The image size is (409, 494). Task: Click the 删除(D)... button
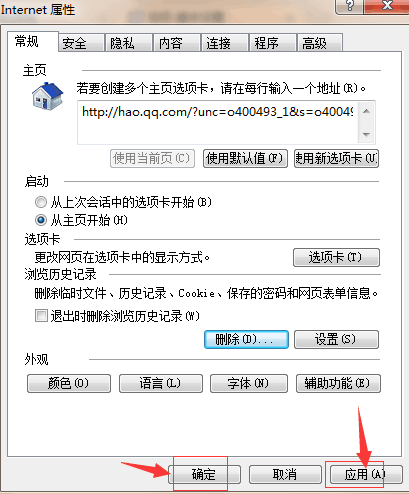pos(246,339)
